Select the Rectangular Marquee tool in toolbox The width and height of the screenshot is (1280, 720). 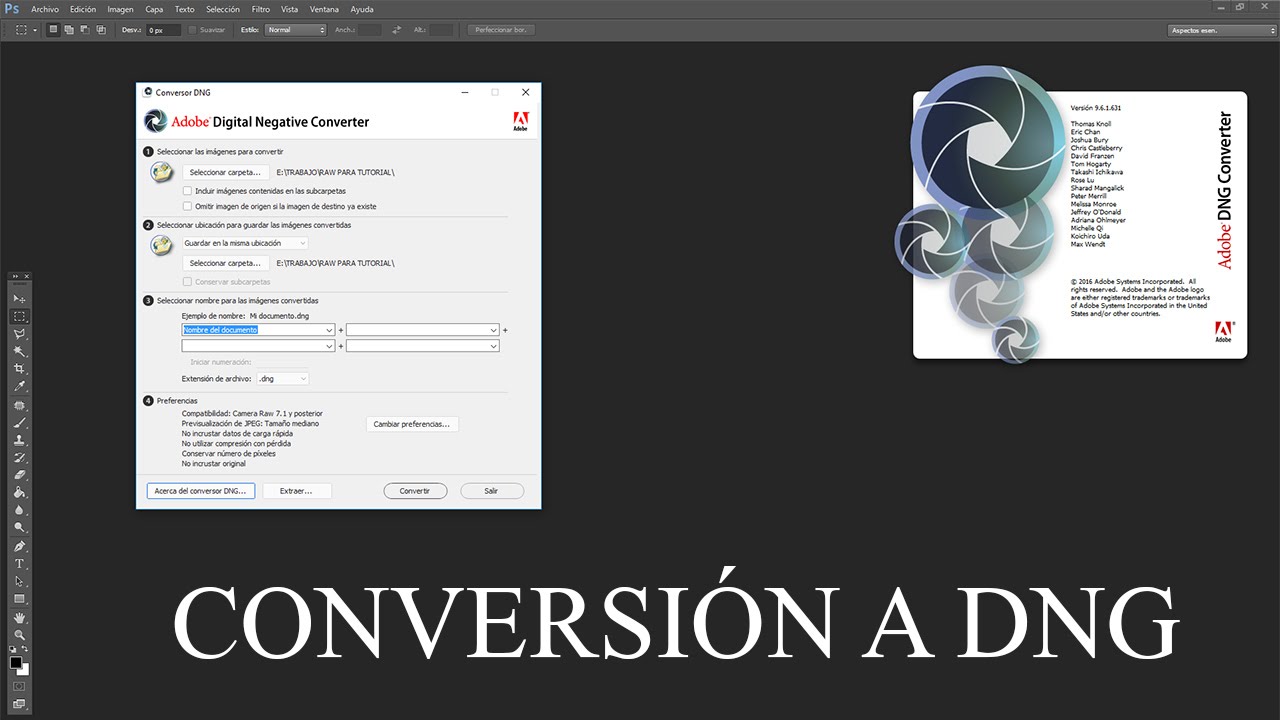pos(19,316)
